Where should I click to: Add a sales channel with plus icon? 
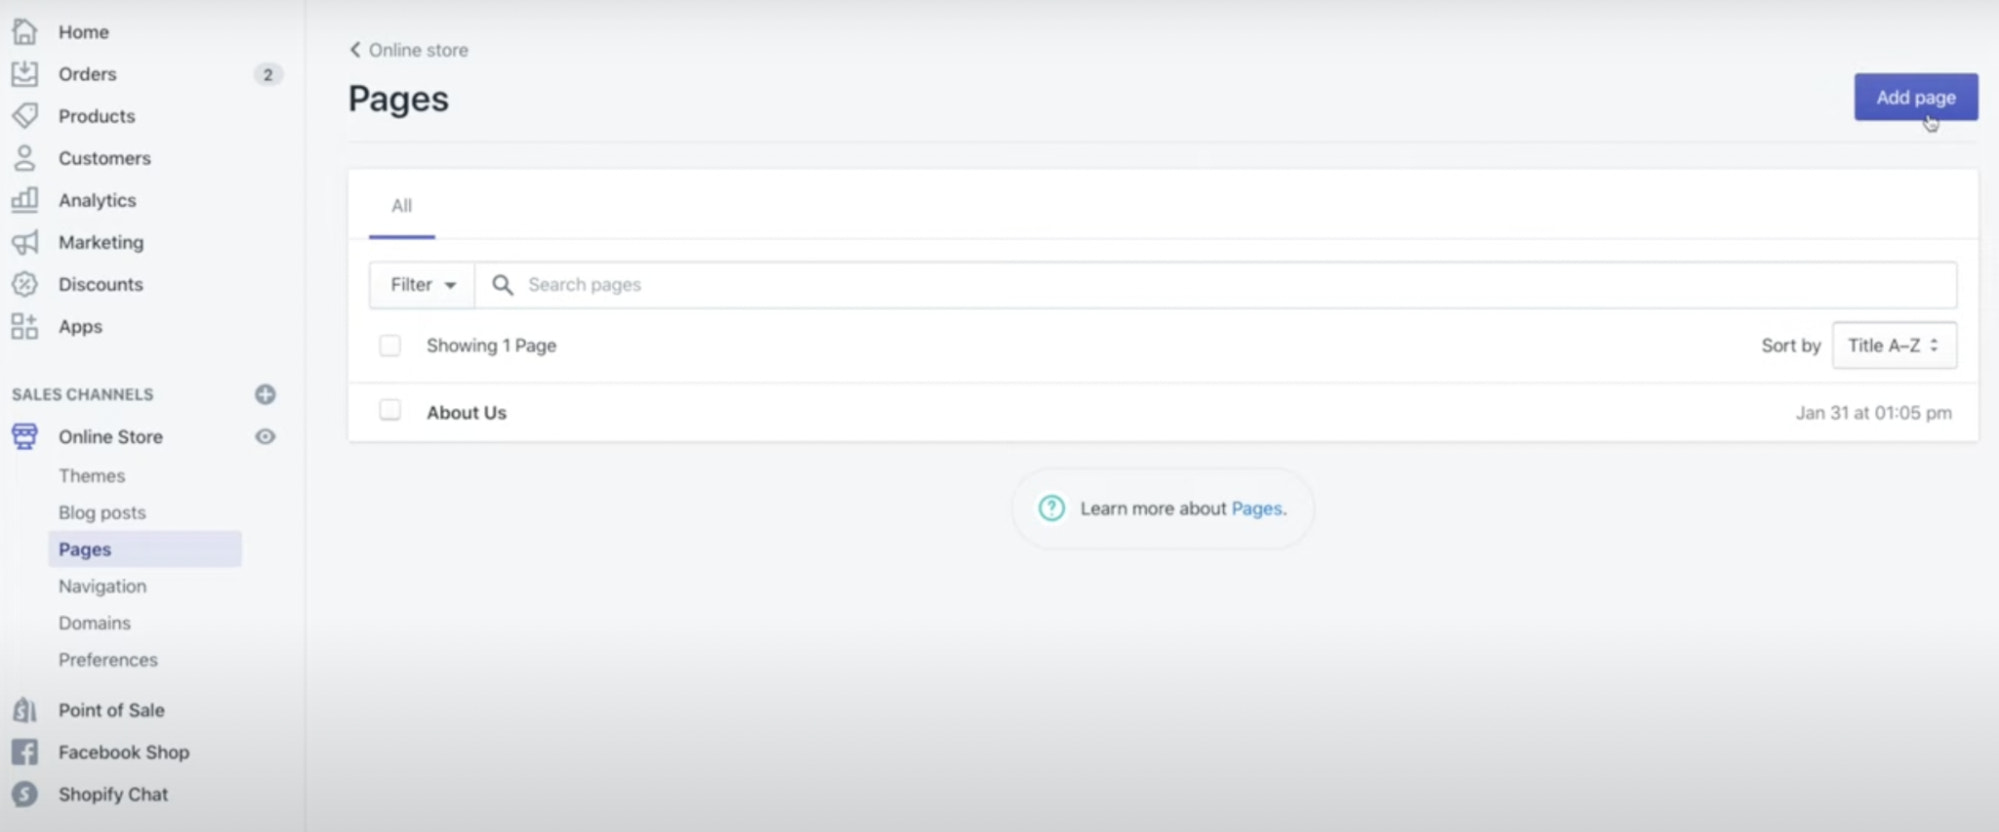click(265, 394)
